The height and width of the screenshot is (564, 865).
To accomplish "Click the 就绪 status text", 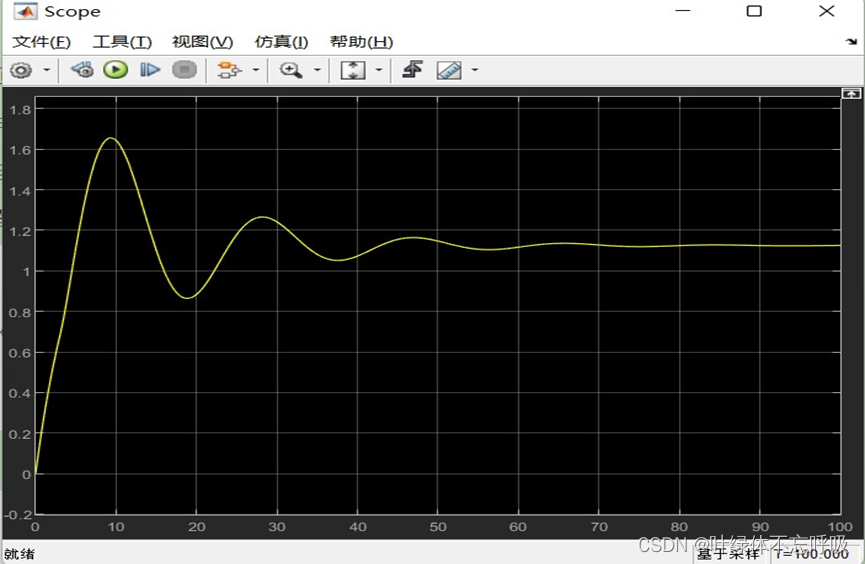I will click(x=19, y=554).
